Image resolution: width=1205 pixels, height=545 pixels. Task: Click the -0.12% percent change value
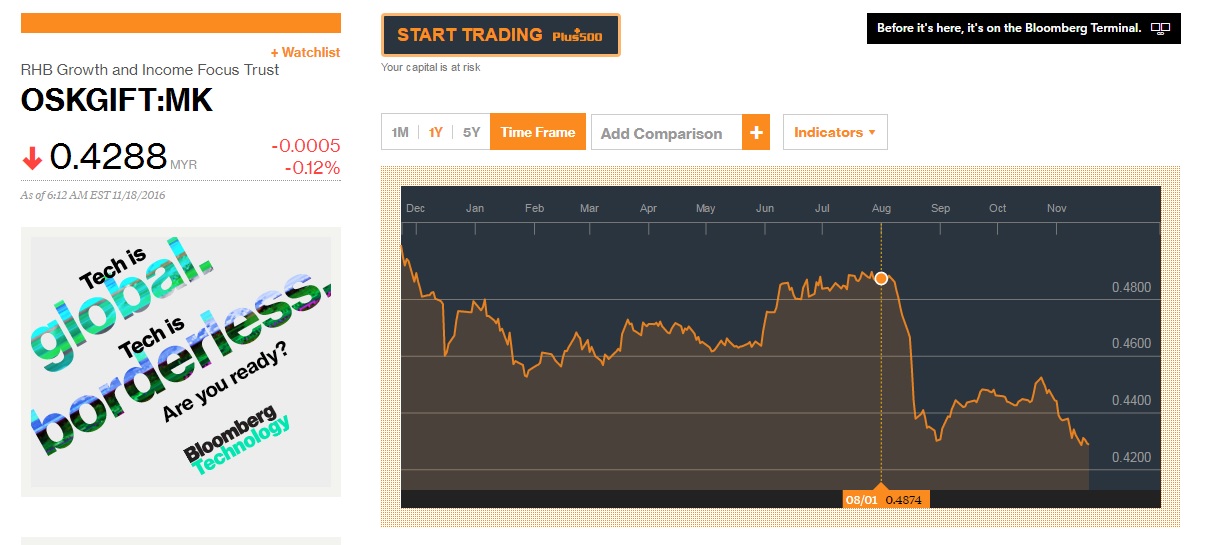click(313, 167)
